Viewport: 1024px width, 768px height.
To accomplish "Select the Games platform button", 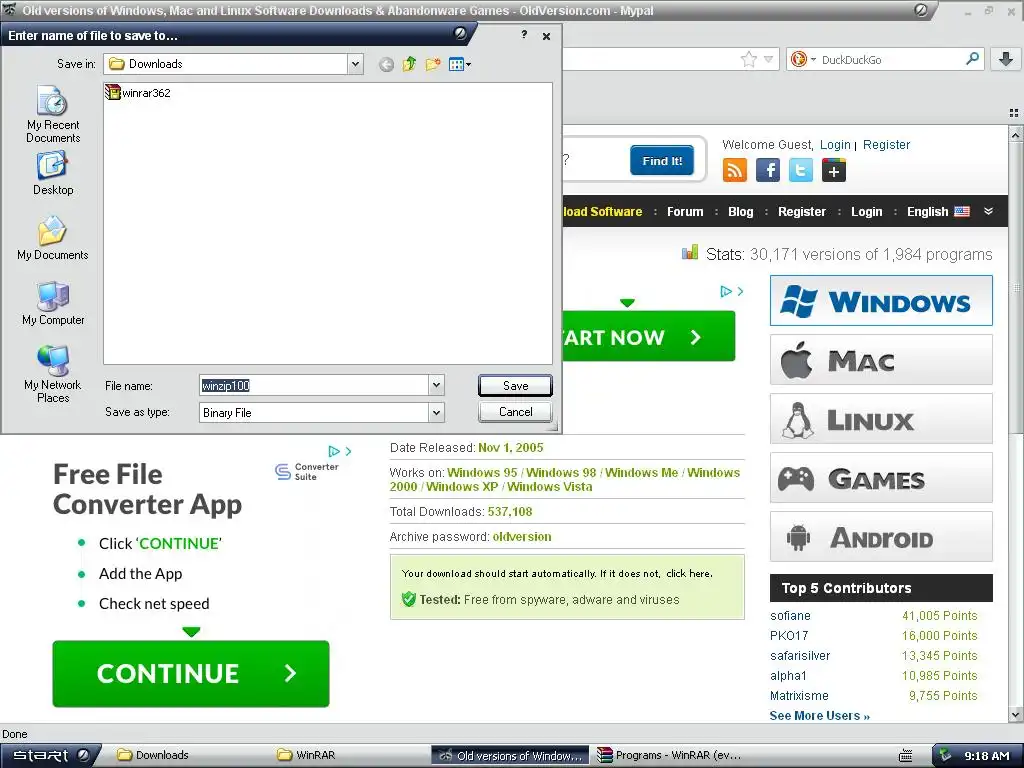I will tap(881, 477).
